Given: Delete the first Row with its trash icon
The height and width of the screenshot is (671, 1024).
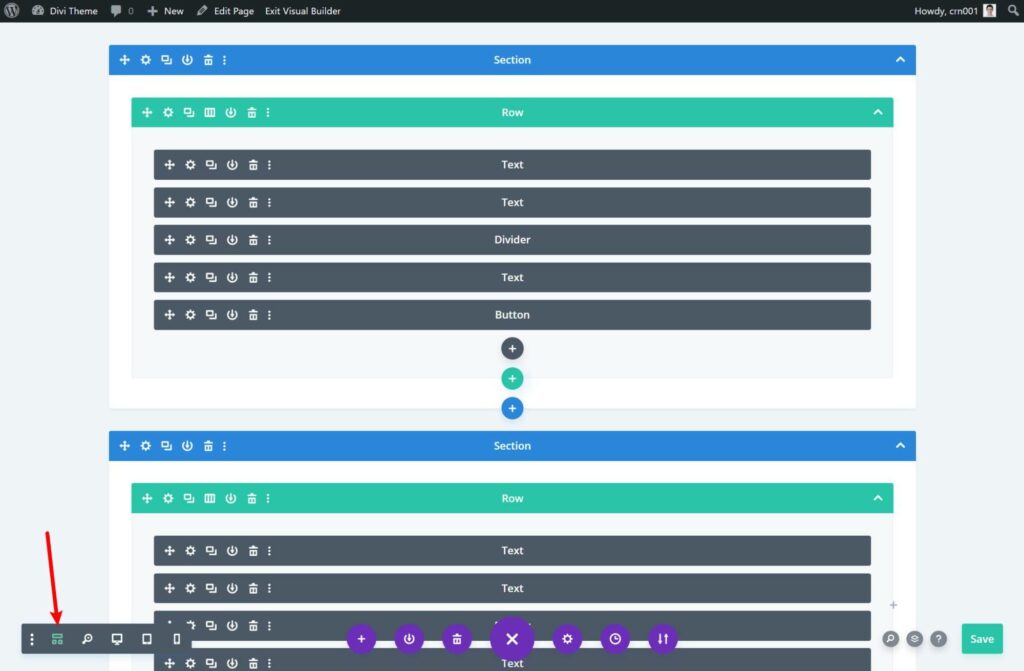Looking at the screenshot, I should [251, 112].
